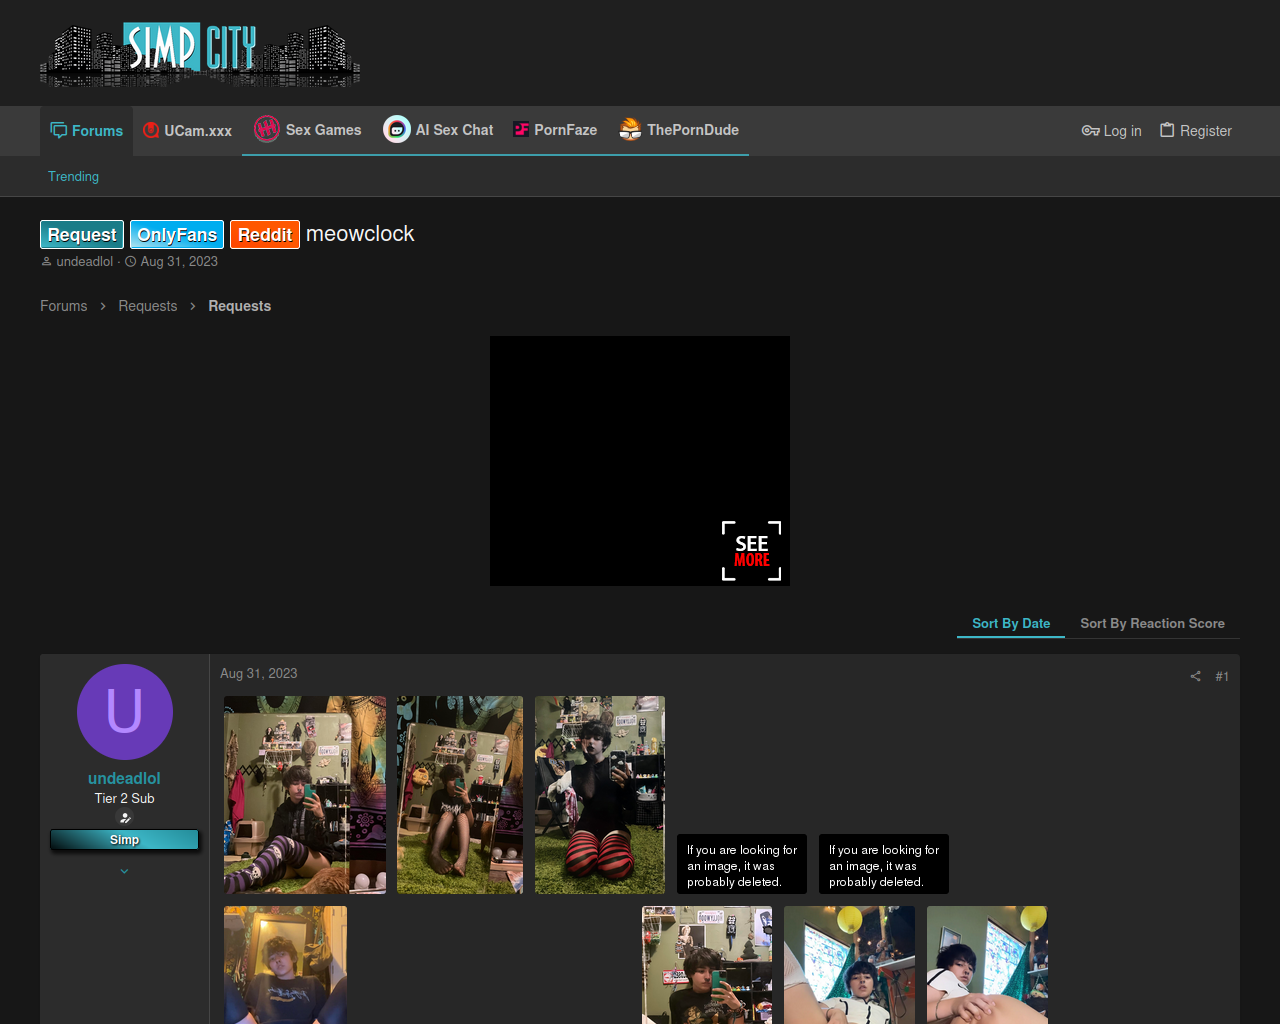Click the Simp user banner
The width and height of the screenshot is (1280, 1024).
[125, 840]
